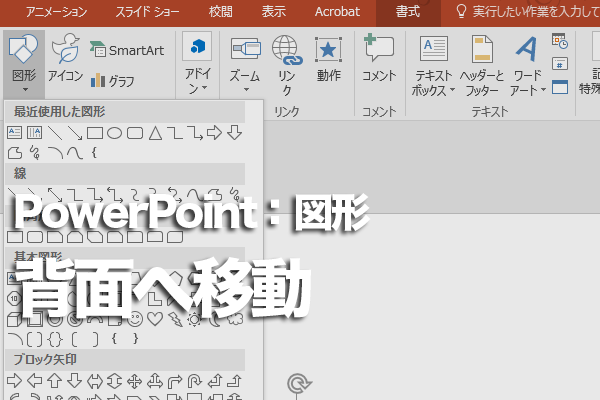Open ヘッダーとフッター header and footer
Screen dimensions: 600x400
(x=482, y=66)
